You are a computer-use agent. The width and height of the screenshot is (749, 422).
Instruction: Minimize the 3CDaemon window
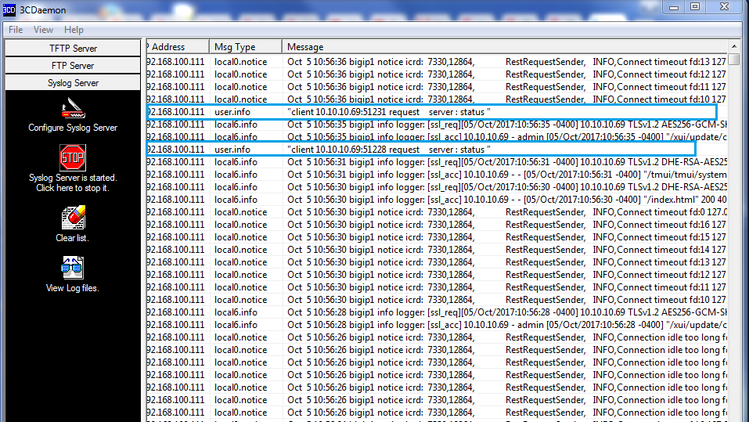click(674, 7)
